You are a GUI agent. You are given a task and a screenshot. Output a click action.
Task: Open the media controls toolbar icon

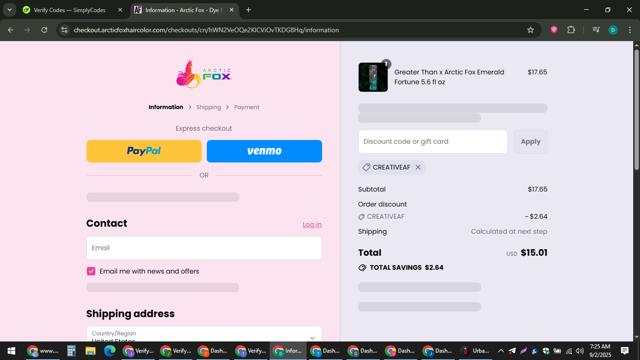pos(596,30)
